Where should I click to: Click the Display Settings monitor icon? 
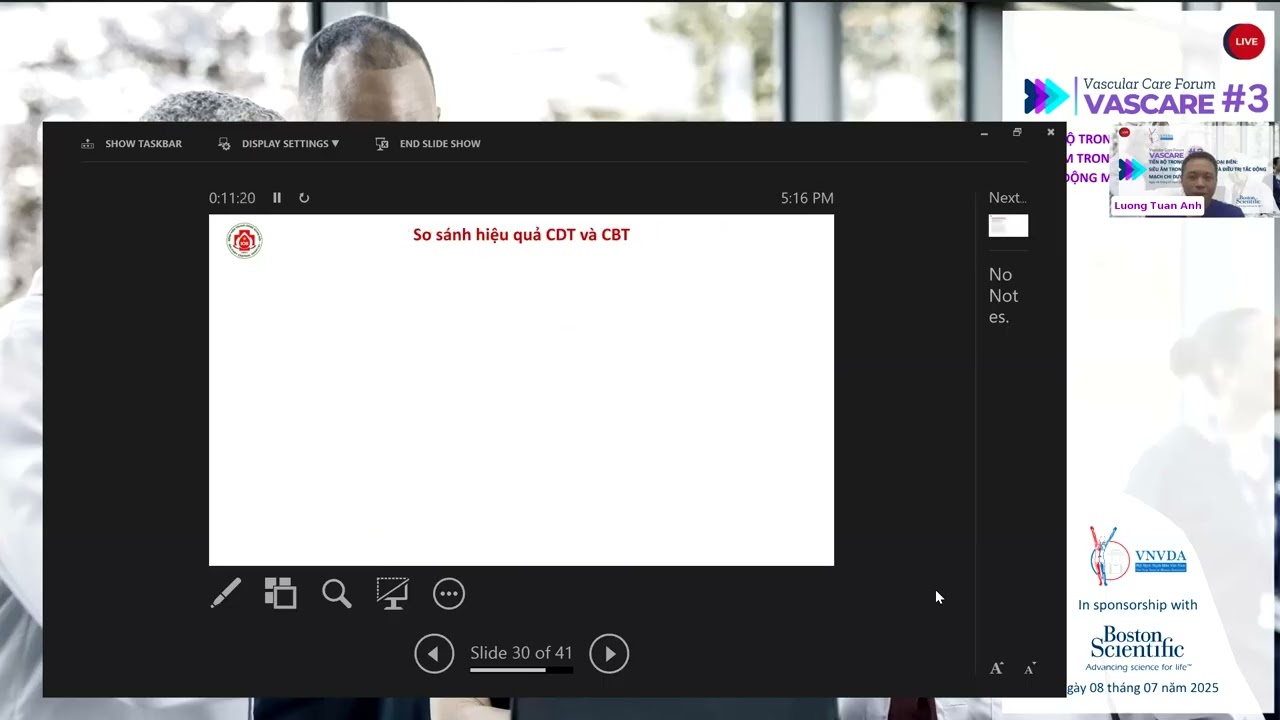tap(224, 144)
